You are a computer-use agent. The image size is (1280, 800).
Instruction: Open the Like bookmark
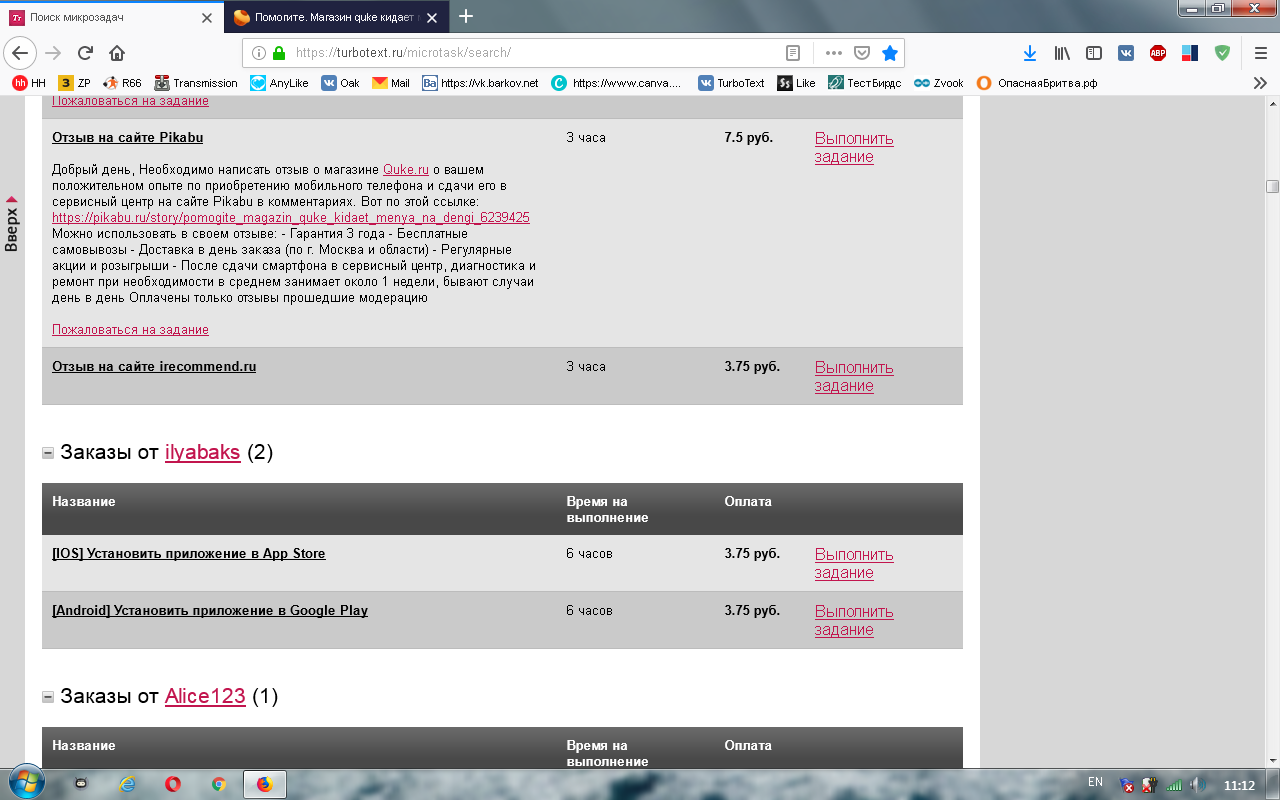(x=797, y=83)
